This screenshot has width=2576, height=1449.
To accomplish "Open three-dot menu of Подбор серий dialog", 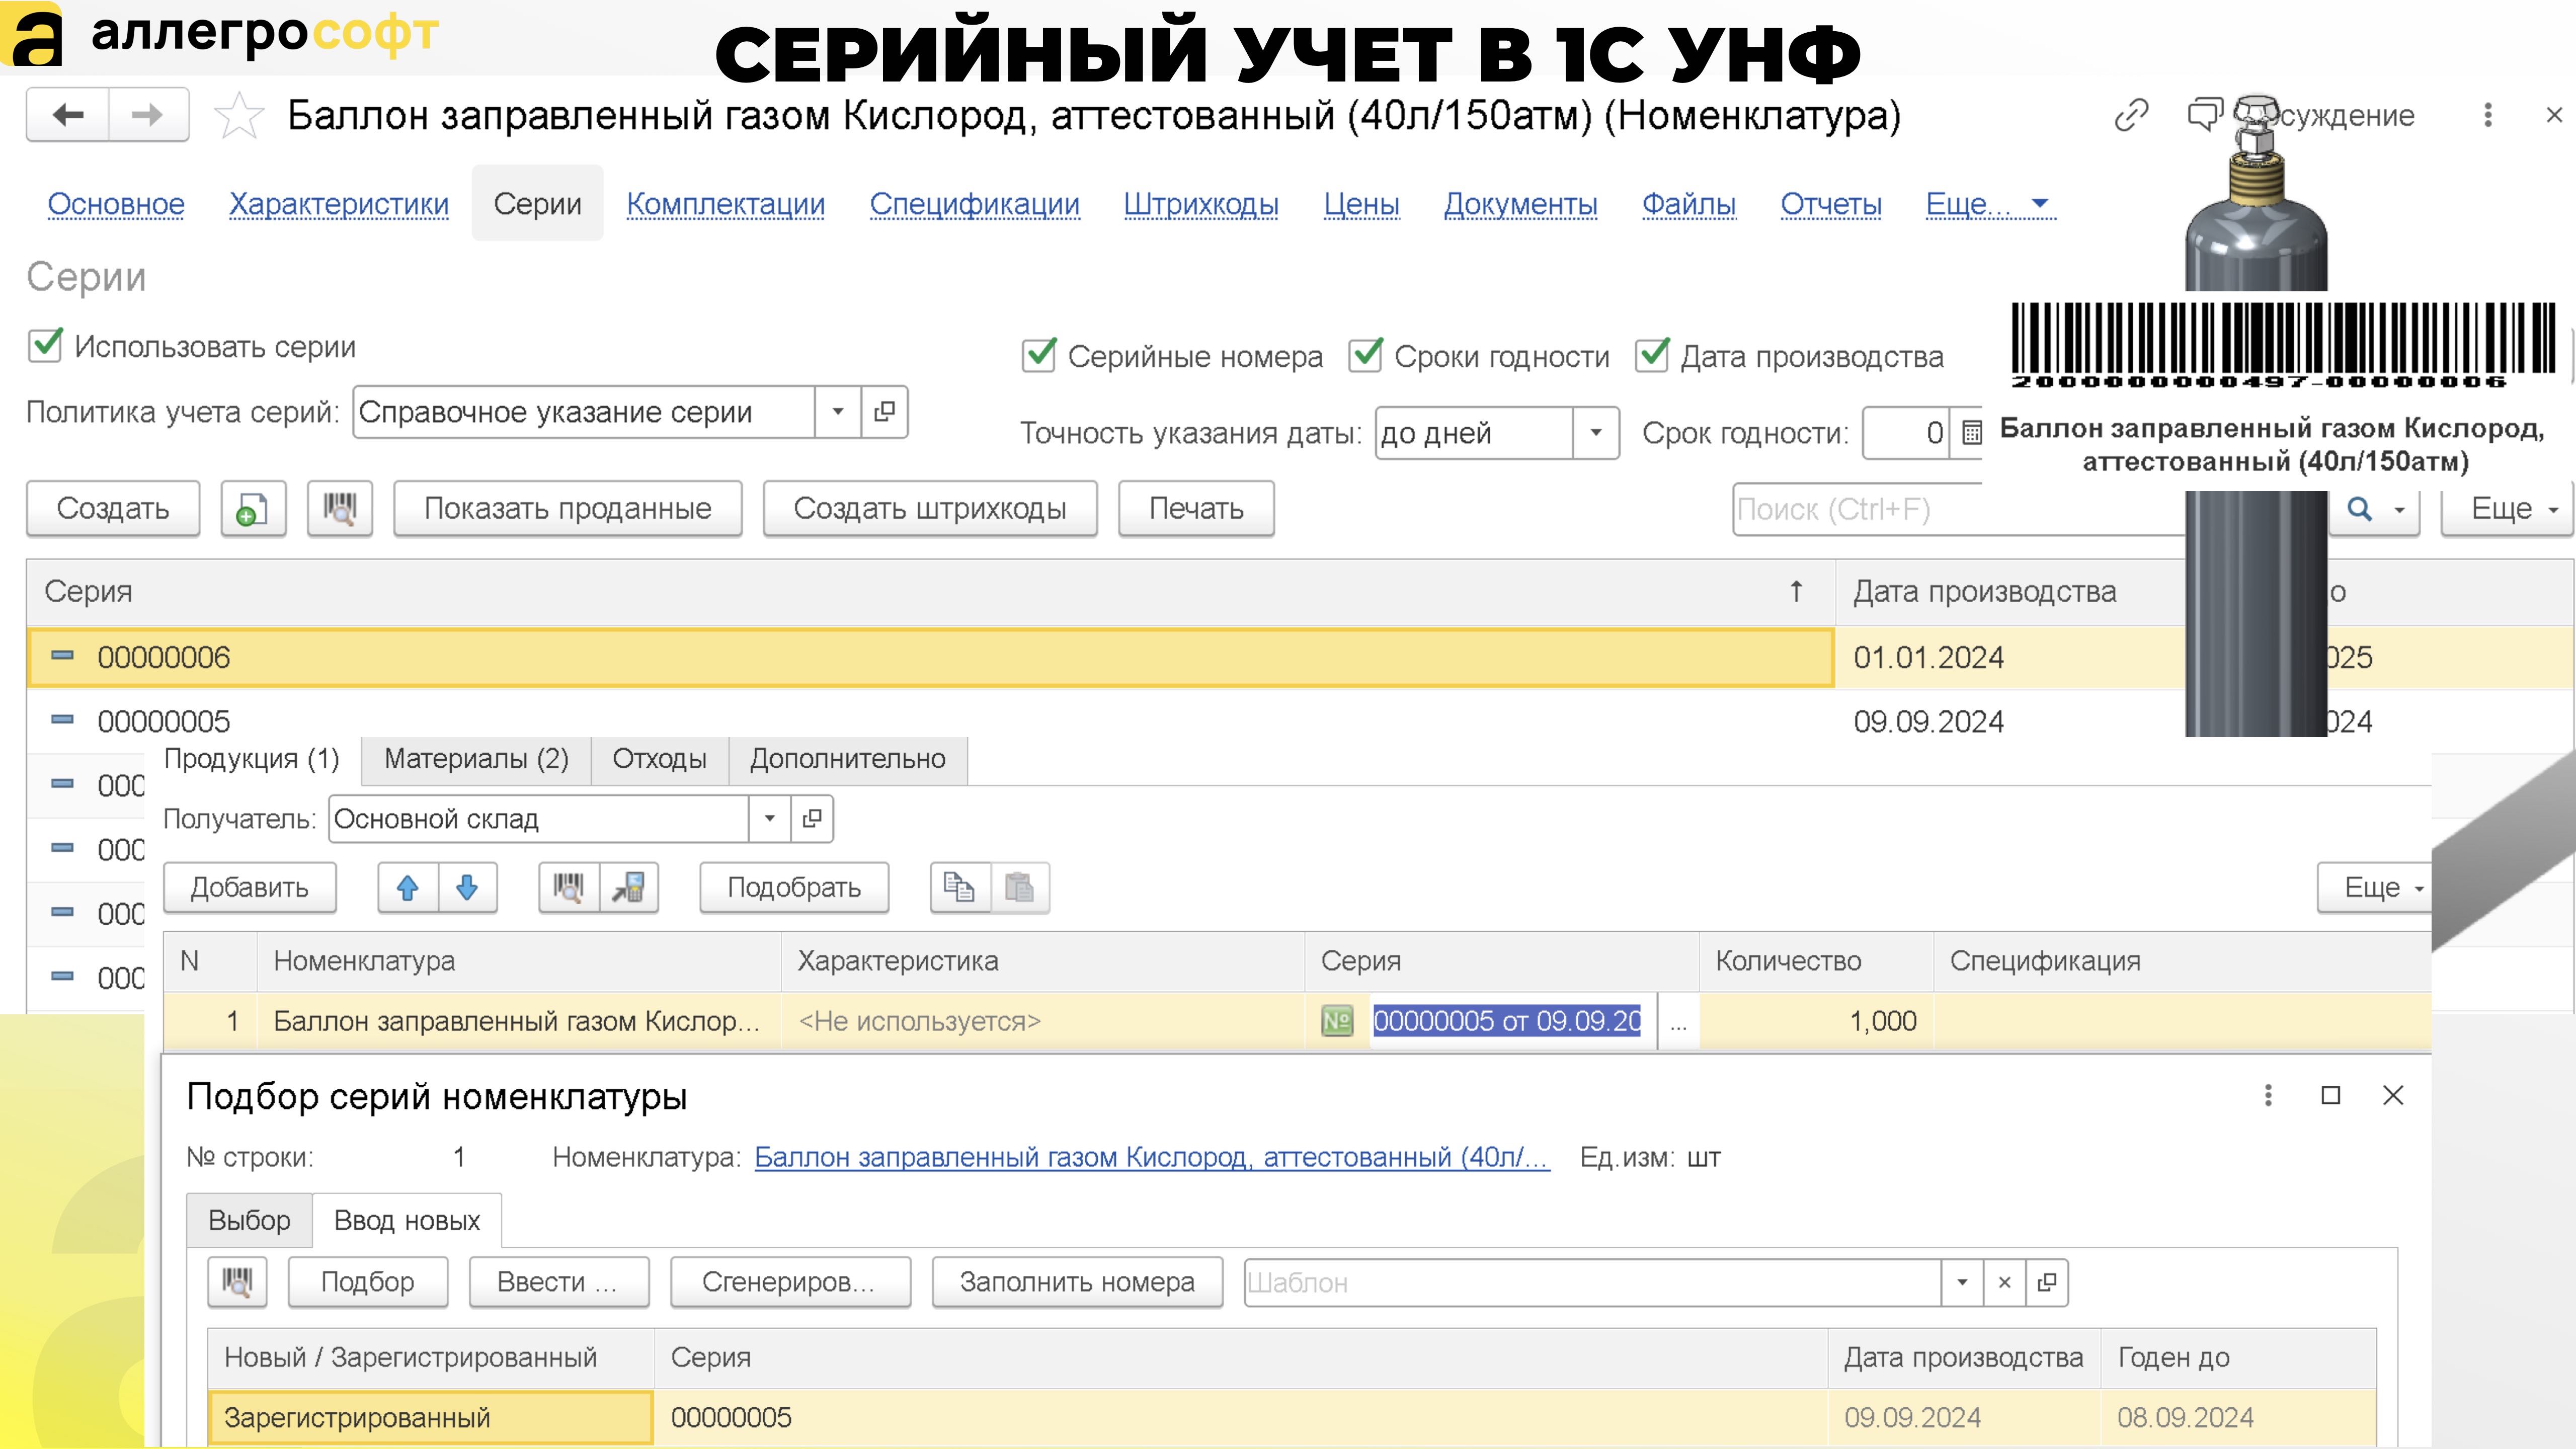I will pyautogui.click(x=2268, y=1096).
